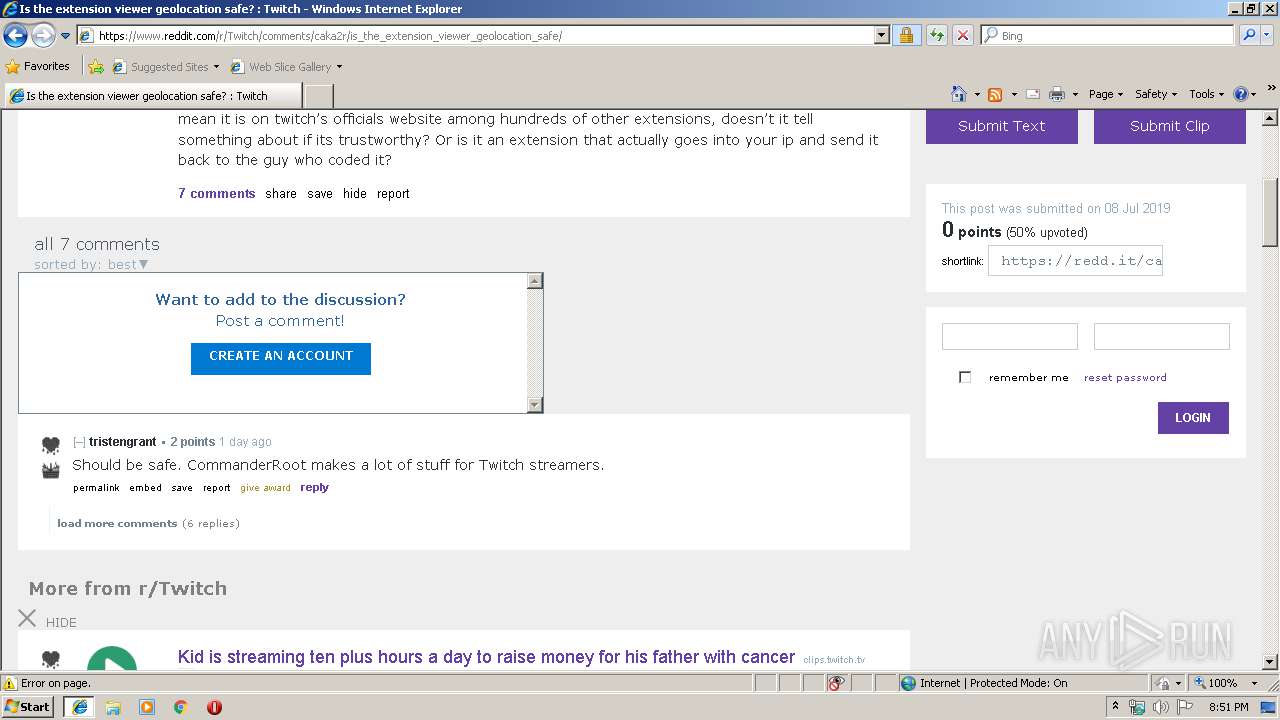
Task: Upvote the Kid is streaming post
Action: click(x=51, y=659)
